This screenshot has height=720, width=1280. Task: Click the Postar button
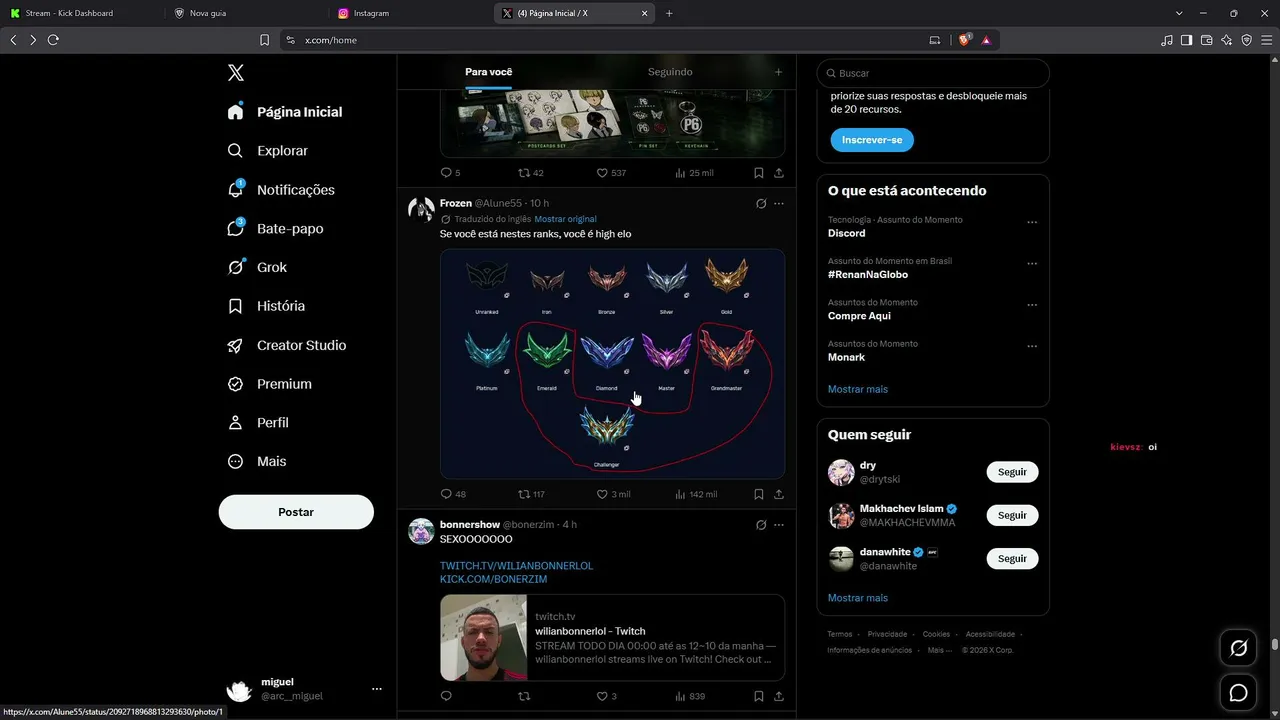pos(296,512)
